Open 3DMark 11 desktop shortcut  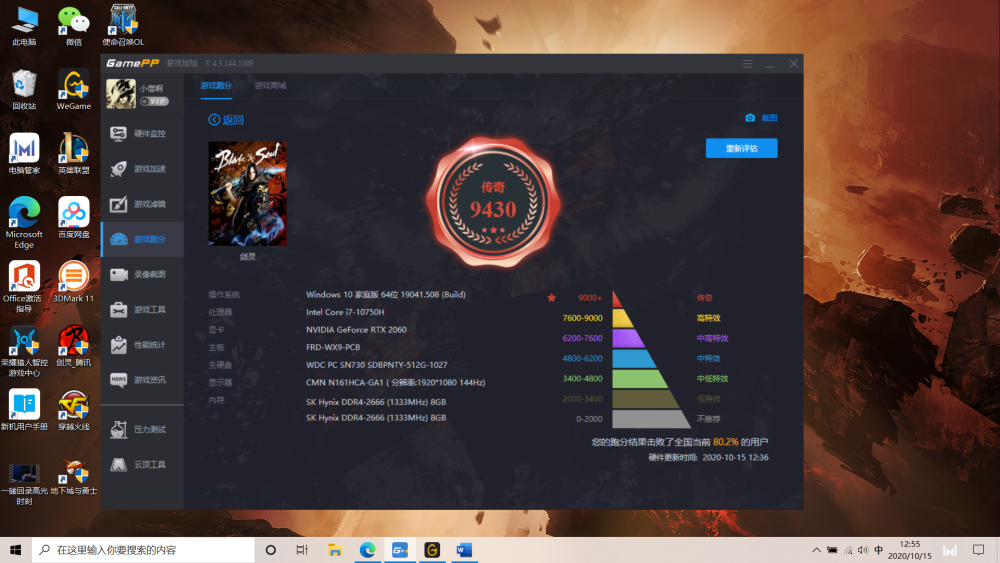click(73, 282)
